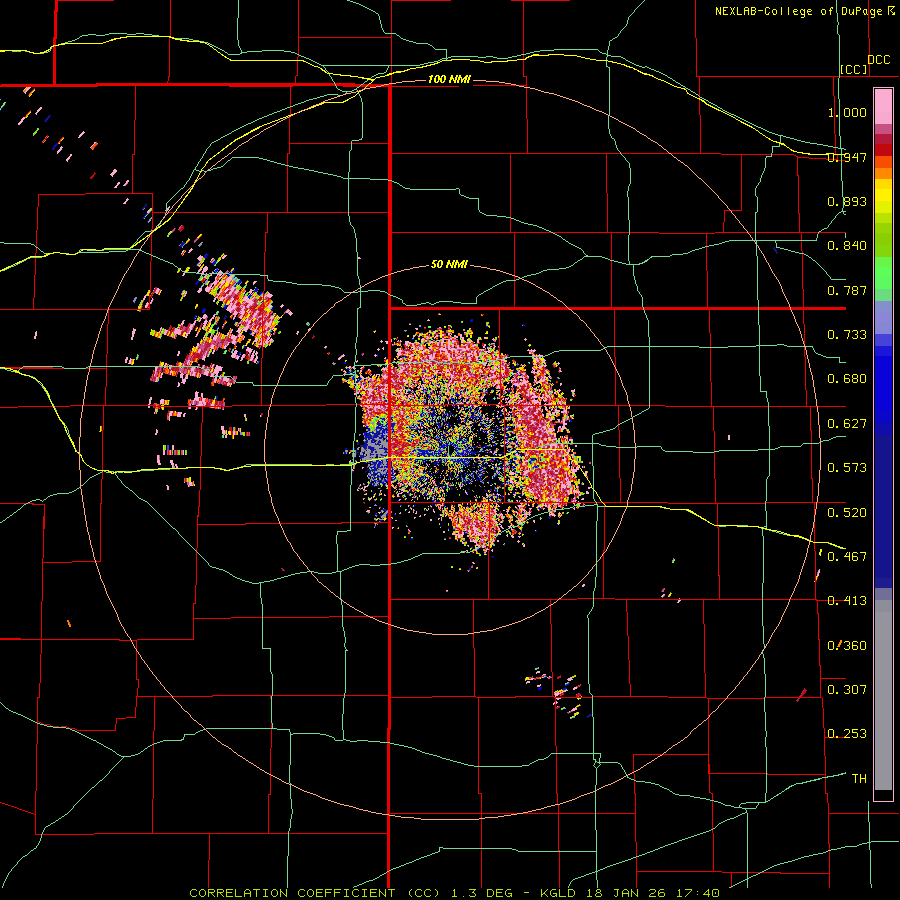This screenshot has width=900, height=900.
Task: Click the 0.307 value on the color scale
Action: pos(847,690)
